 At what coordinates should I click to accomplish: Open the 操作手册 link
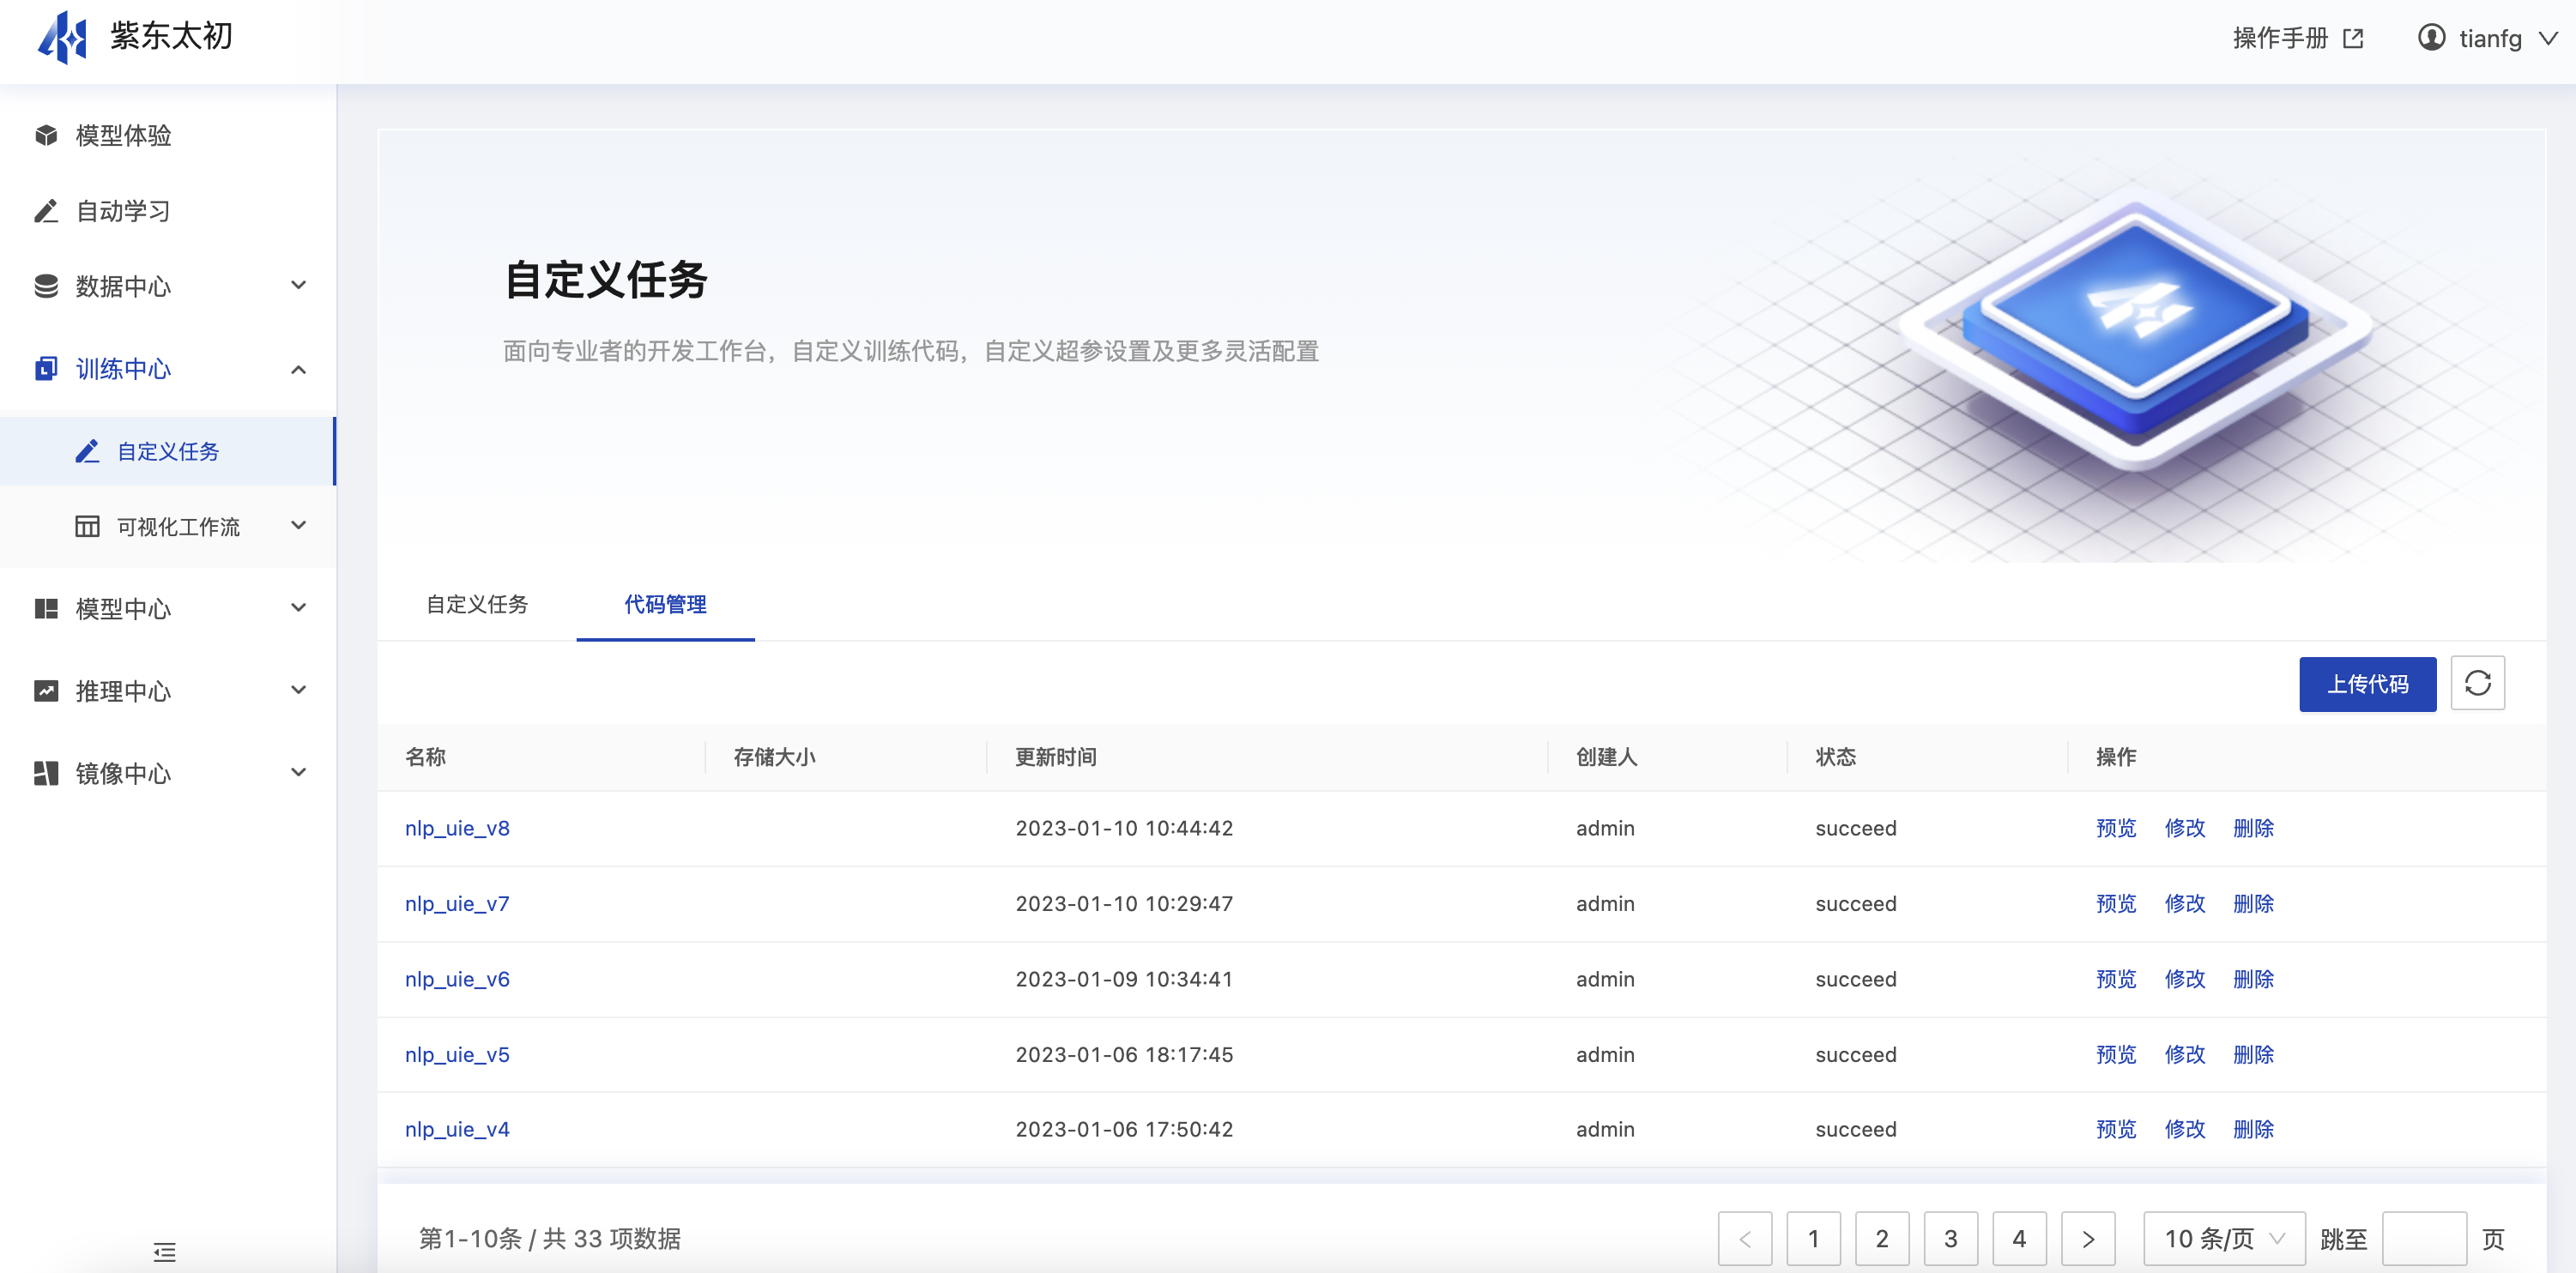click(2281, 38)
